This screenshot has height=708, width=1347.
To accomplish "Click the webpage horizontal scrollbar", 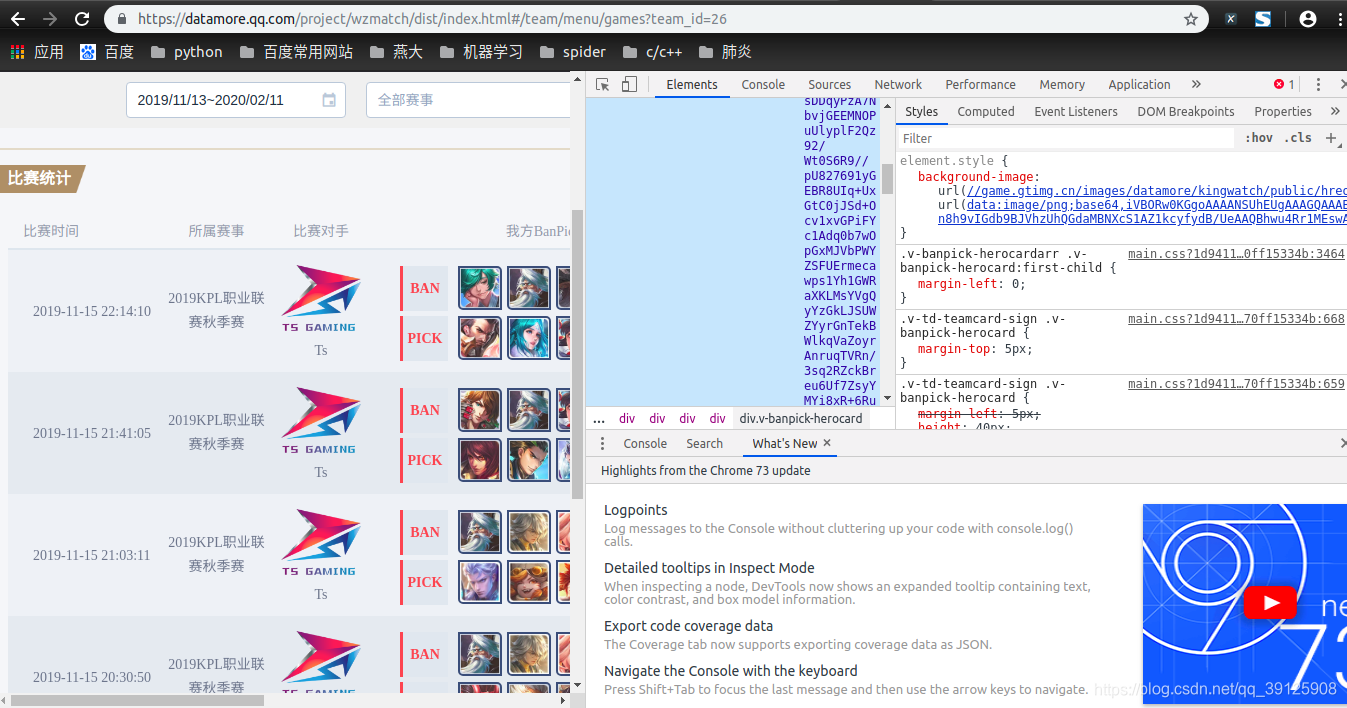I will coord(136,701).
